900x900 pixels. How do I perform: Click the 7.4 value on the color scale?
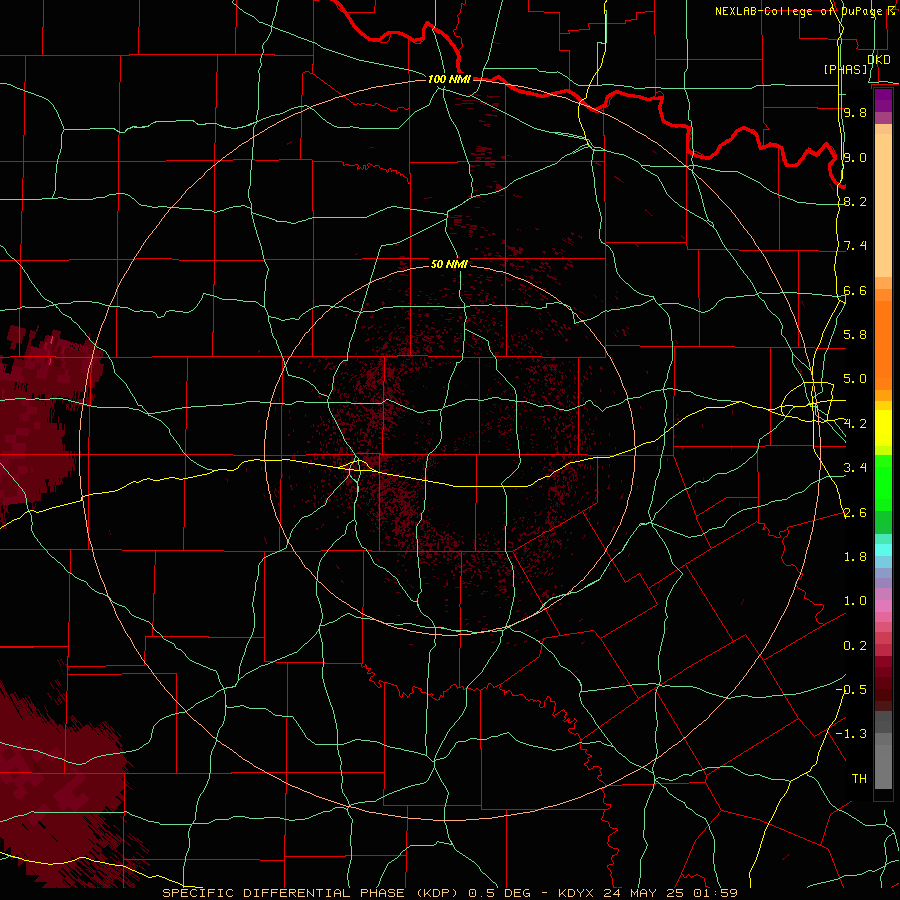pyautogui.click(x=855, y=246)
